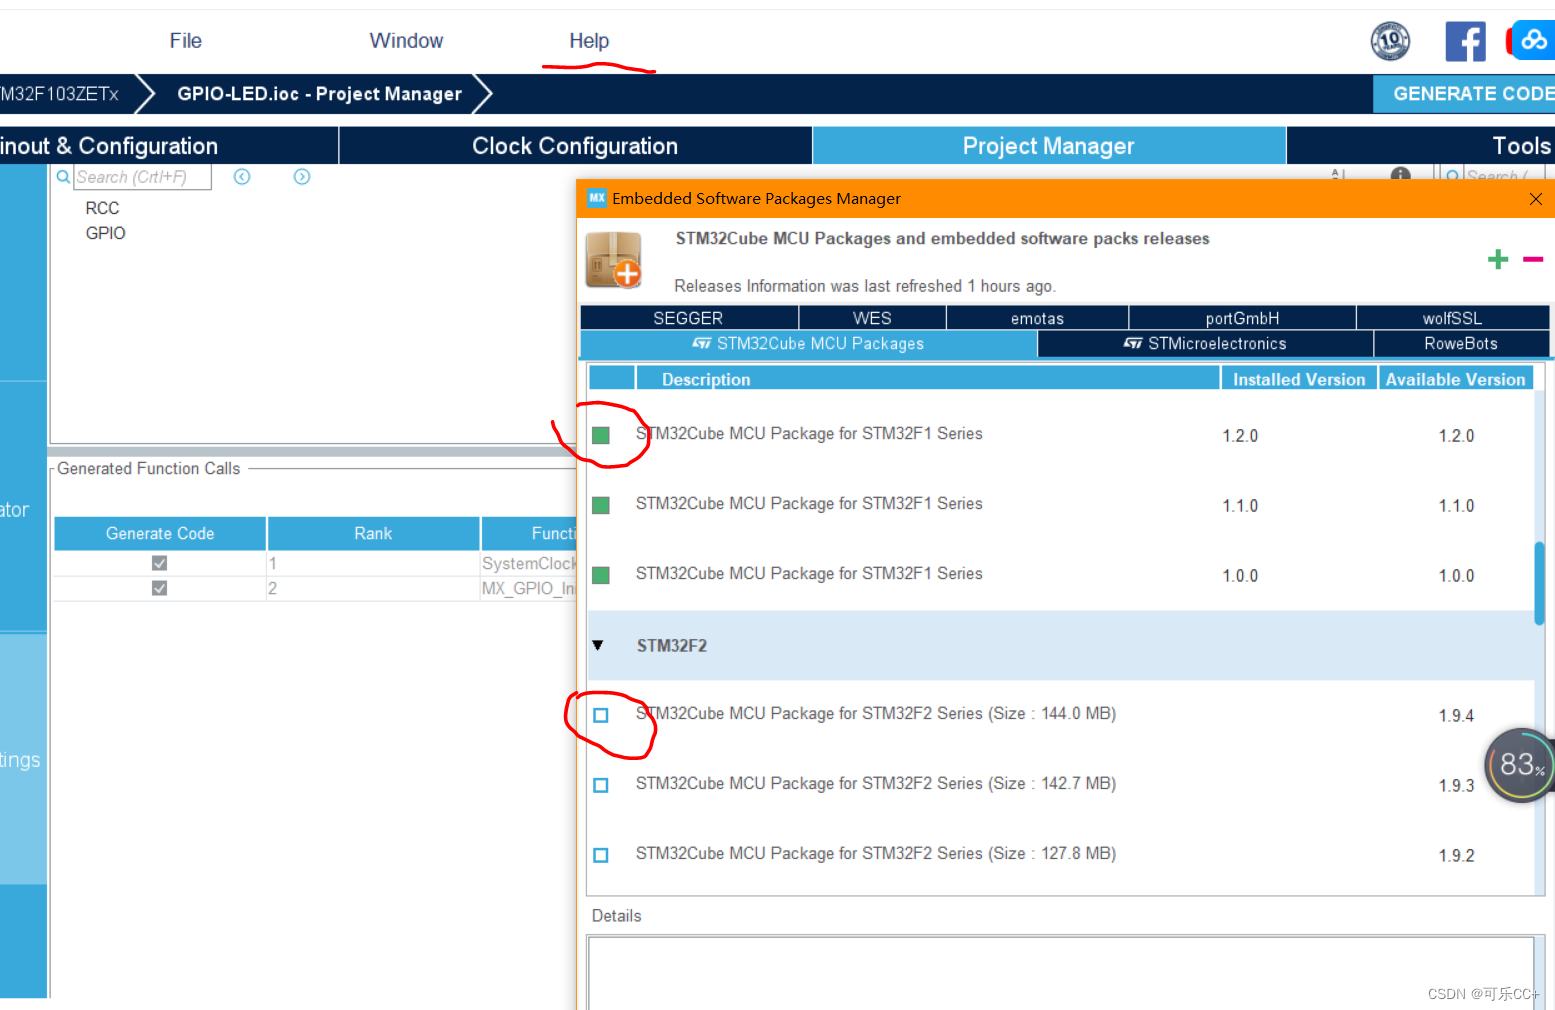1555x1010 pixels.
Task: Click the 83% floating monitor widget
Action: pyautogui.click(x=1520, y=765)
